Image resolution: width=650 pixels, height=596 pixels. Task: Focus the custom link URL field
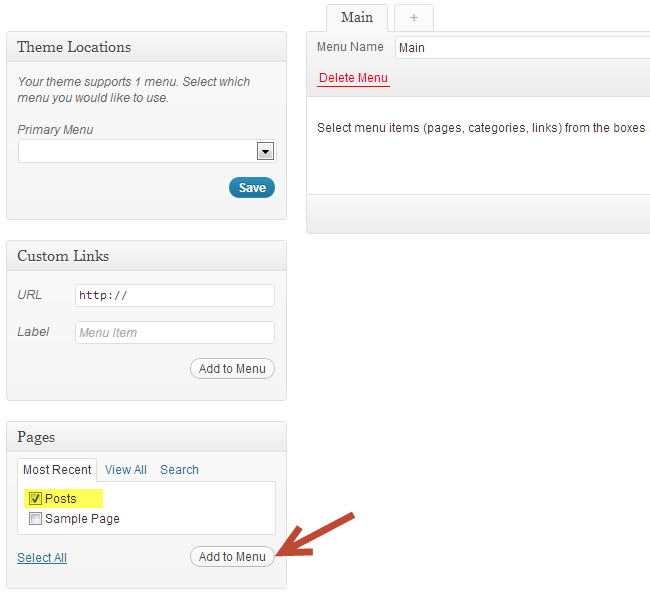(175, 295)
